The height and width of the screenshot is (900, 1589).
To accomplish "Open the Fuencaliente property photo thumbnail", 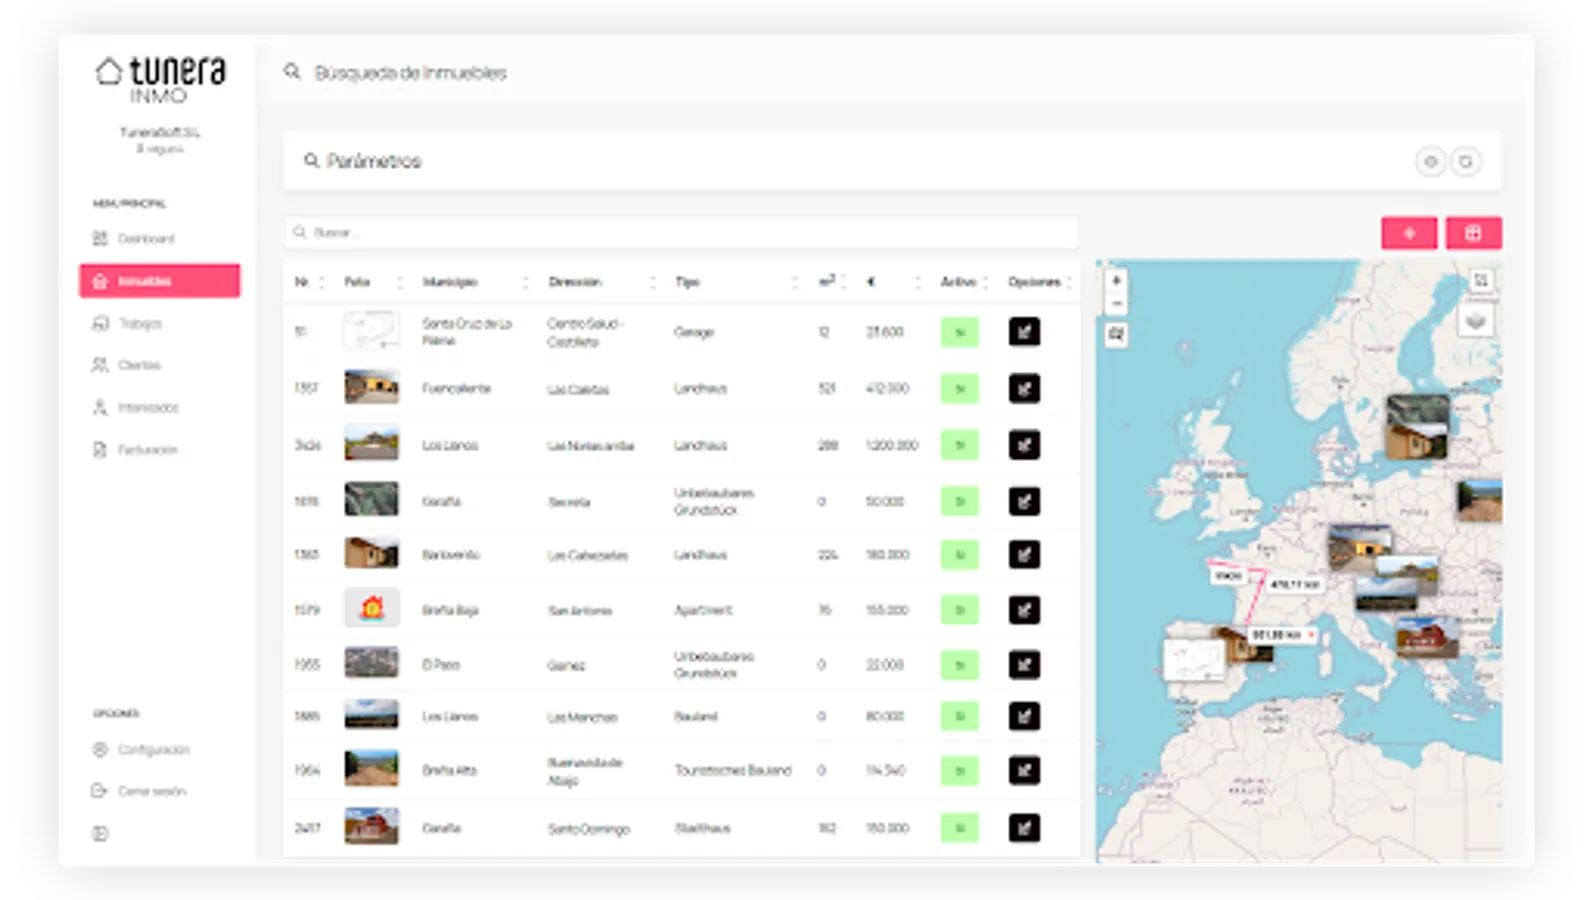I will pyautogui.click(x=372, y=387).
